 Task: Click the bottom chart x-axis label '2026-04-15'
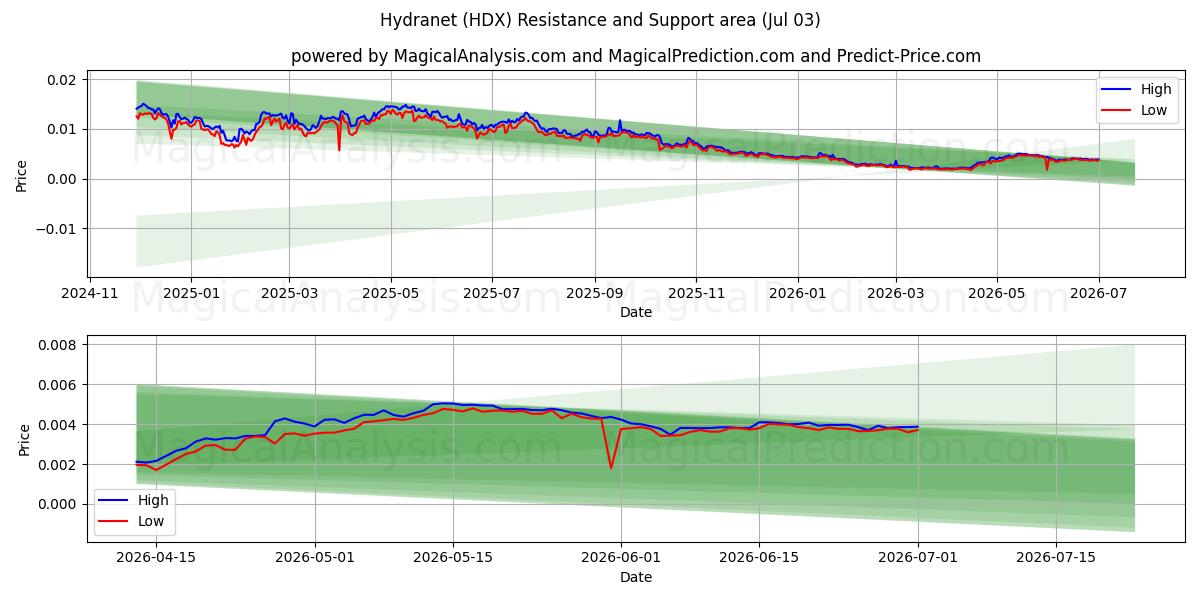click(156, 558)
